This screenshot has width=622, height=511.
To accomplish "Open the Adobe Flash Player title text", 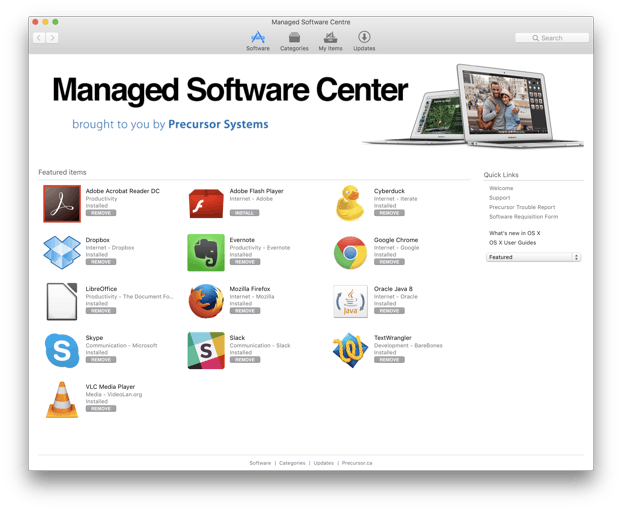I will (257, 191).
